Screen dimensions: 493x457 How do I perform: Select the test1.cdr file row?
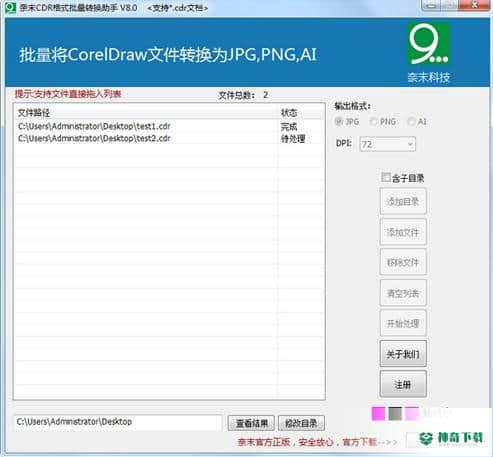click(169, 126)
